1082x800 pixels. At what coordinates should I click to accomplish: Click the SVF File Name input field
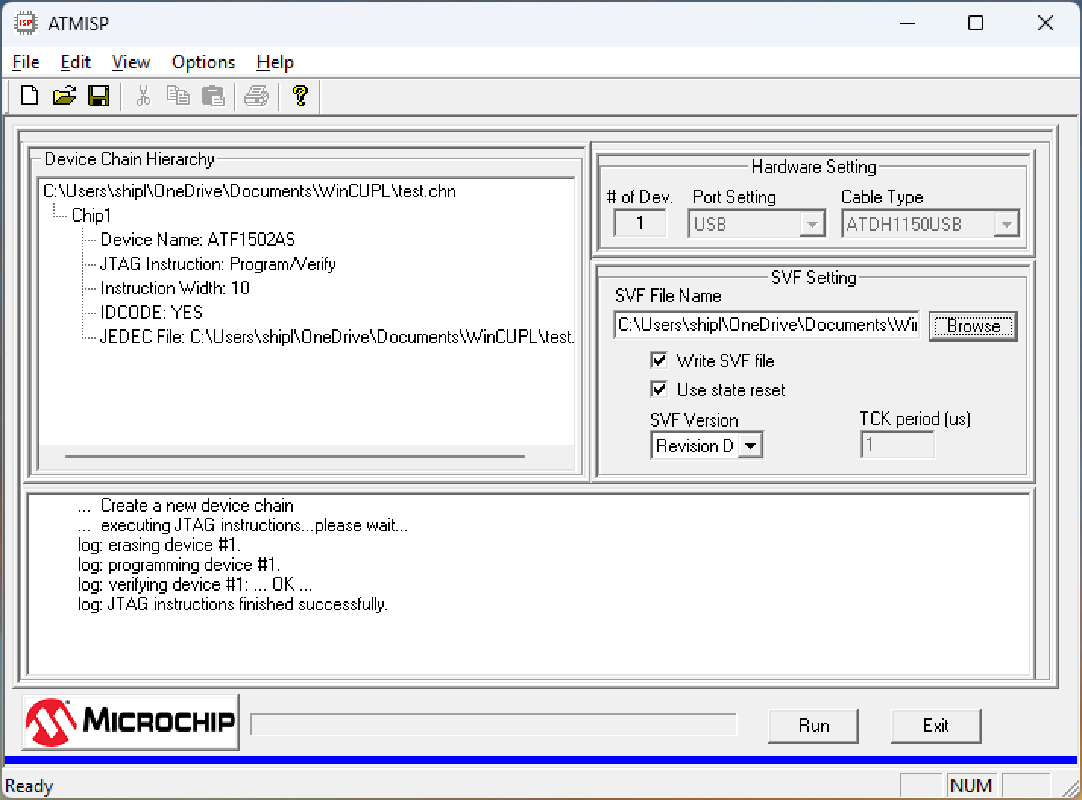coord(767,325)
